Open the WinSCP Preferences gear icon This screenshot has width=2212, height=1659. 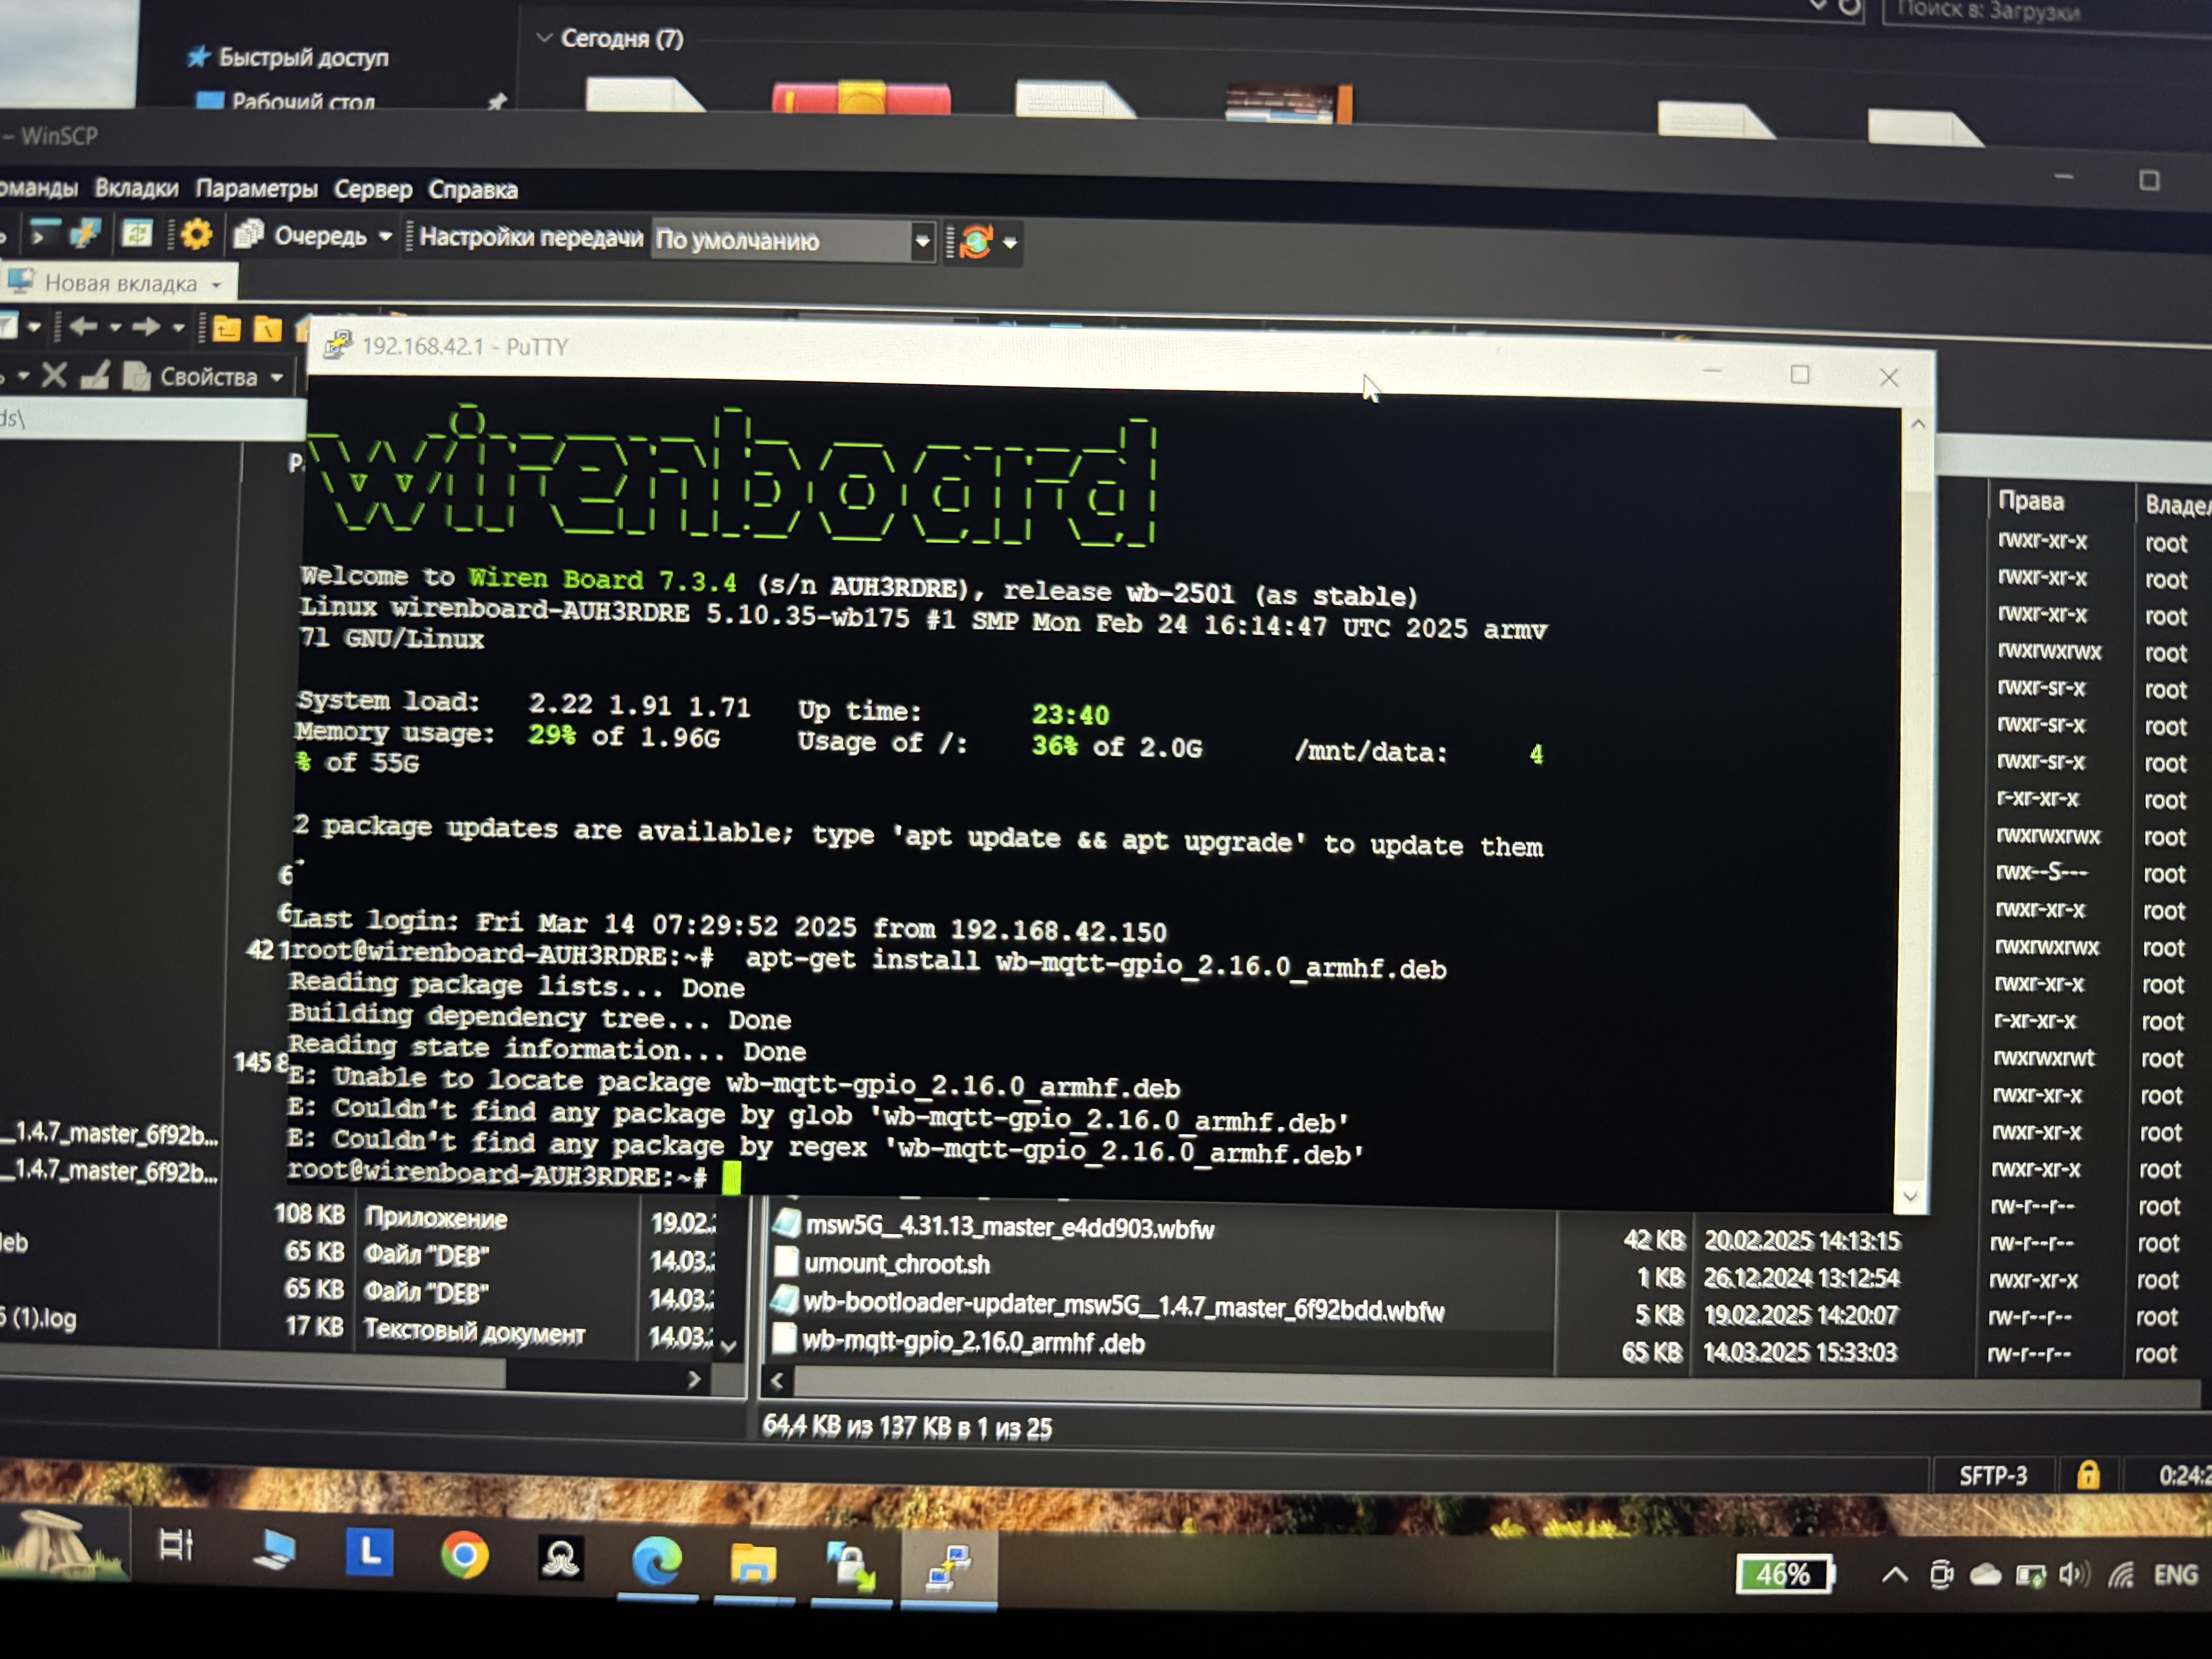(x=197, y=235)
